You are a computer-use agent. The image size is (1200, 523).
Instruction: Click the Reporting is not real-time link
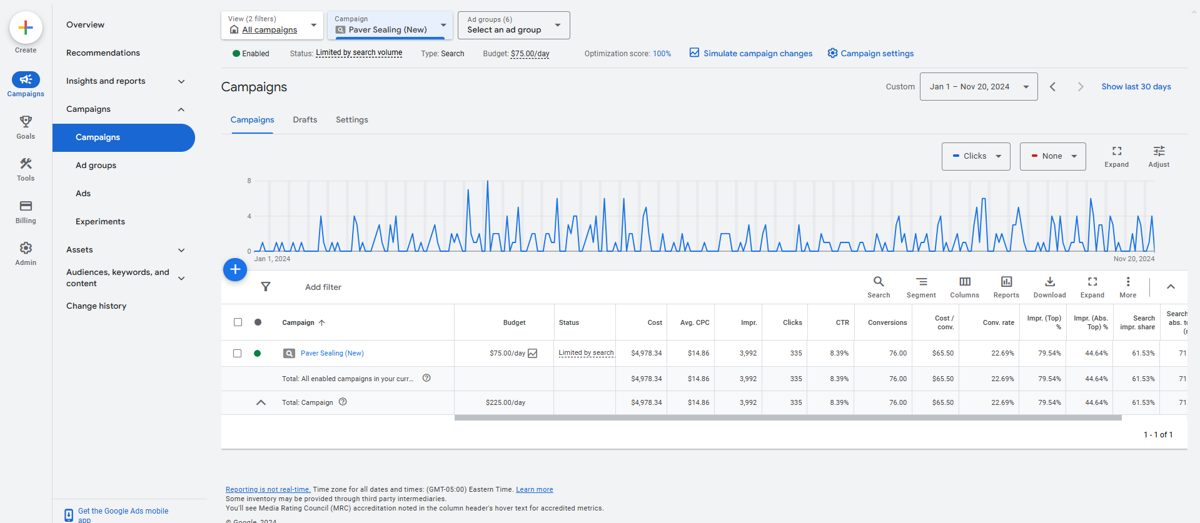[268, 490]
